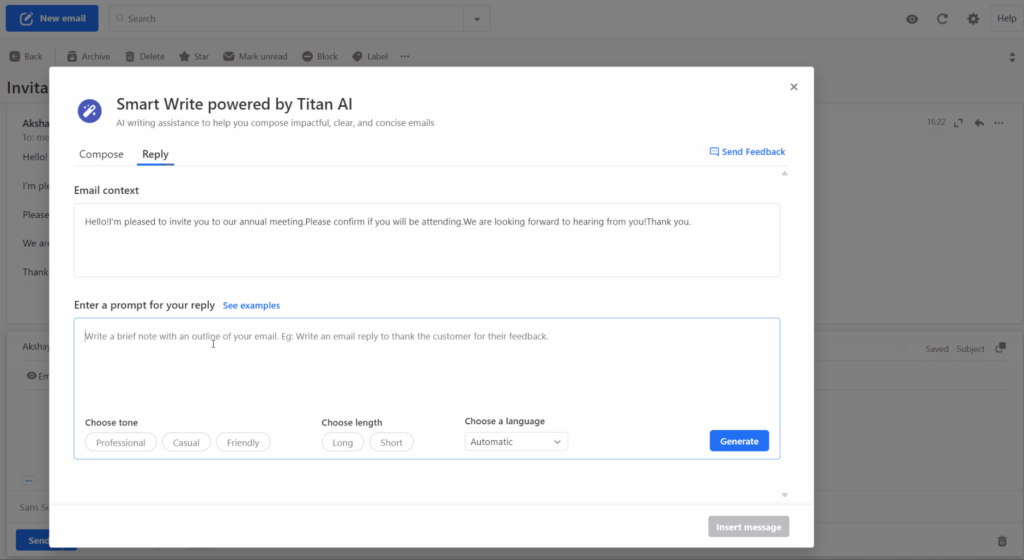Click the email timestamp 16:22
Image resolution: width=1024 pixels, height=560 pixels.
[x=936, y=122]
